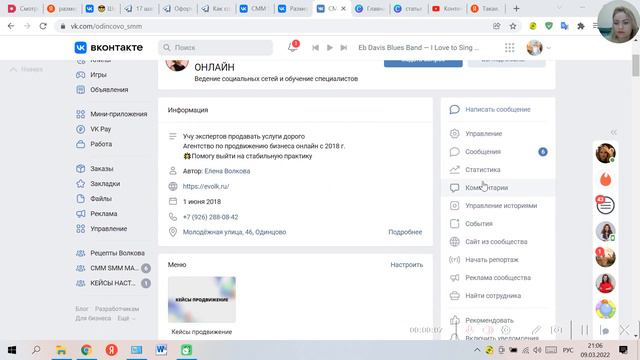The width and height of the screenshot is (640, 360).
Task: Click the Назад back-to-top control
Action: [27, 69]
